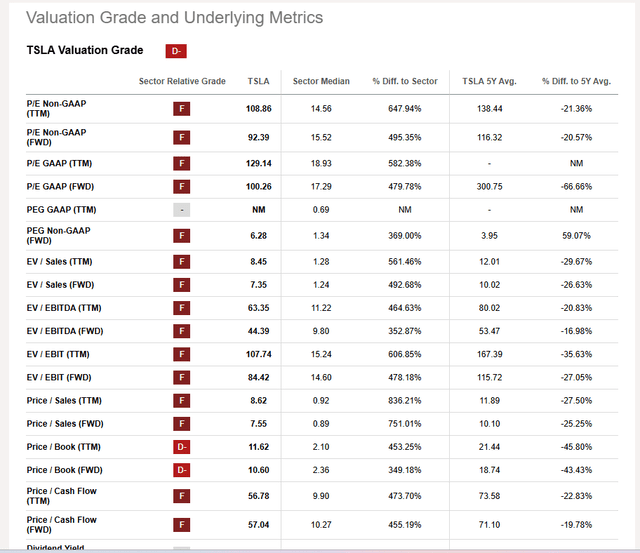Select the percentage -16.98%
This screenshot has height=553, width=640.
tap(576, 331)
